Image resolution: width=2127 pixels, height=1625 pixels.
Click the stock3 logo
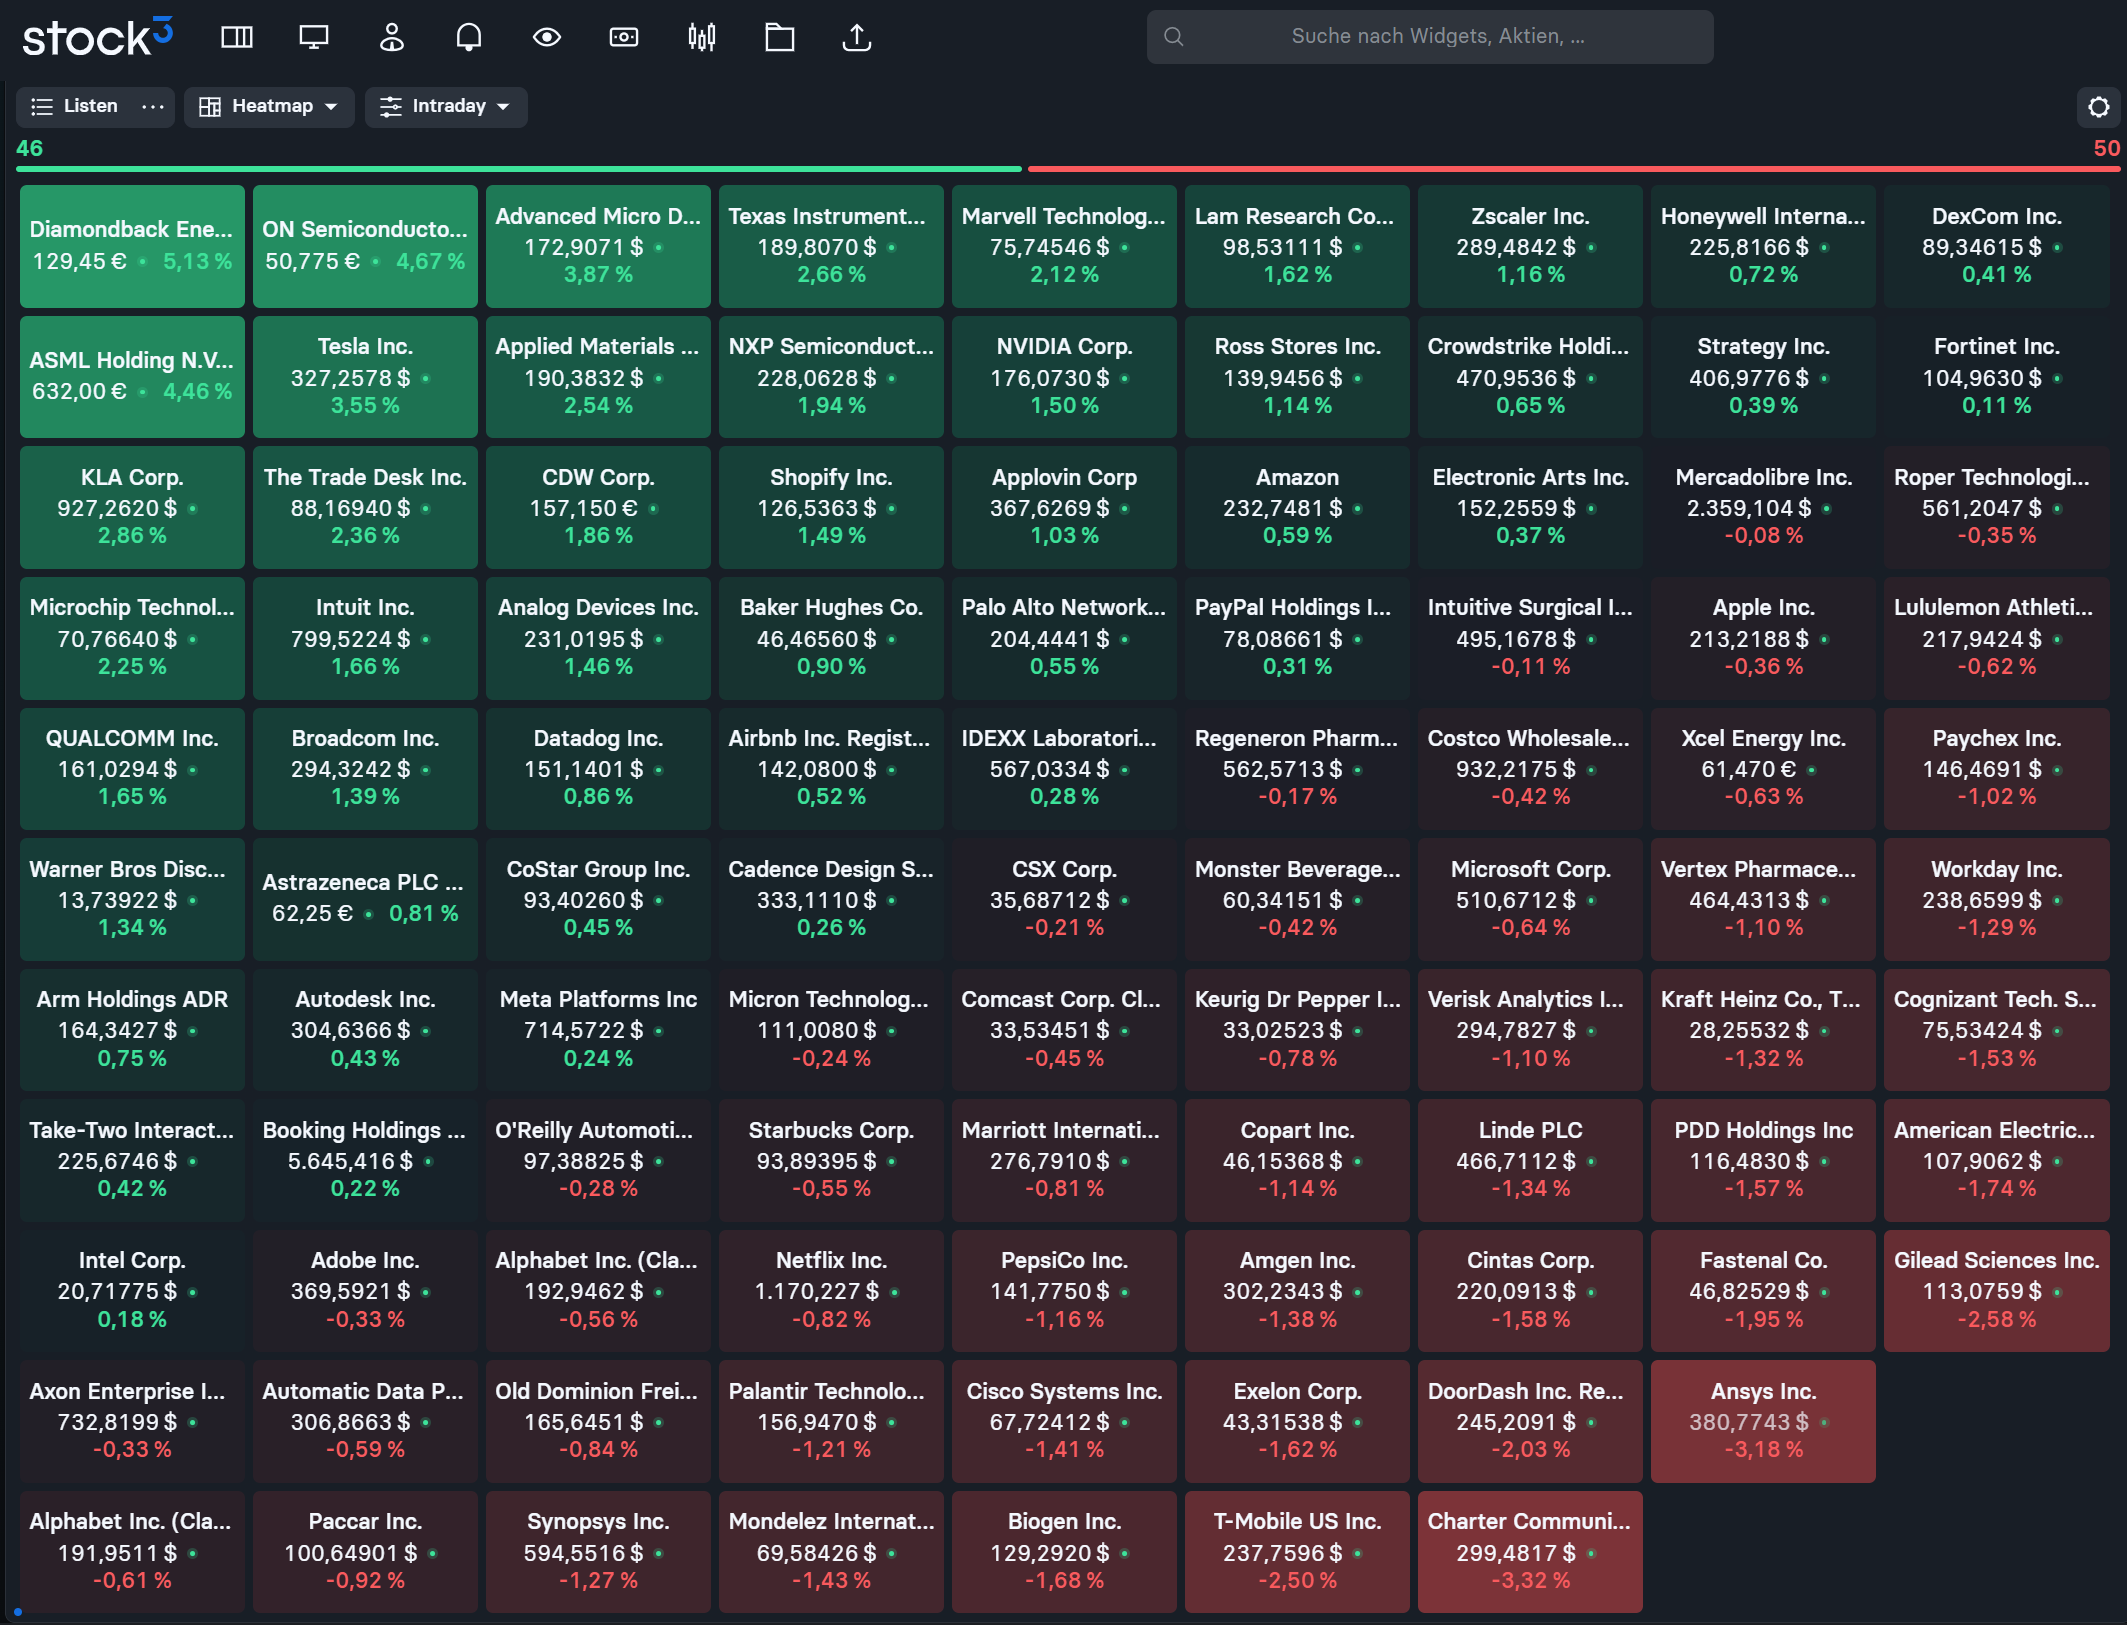click(97, 37)
